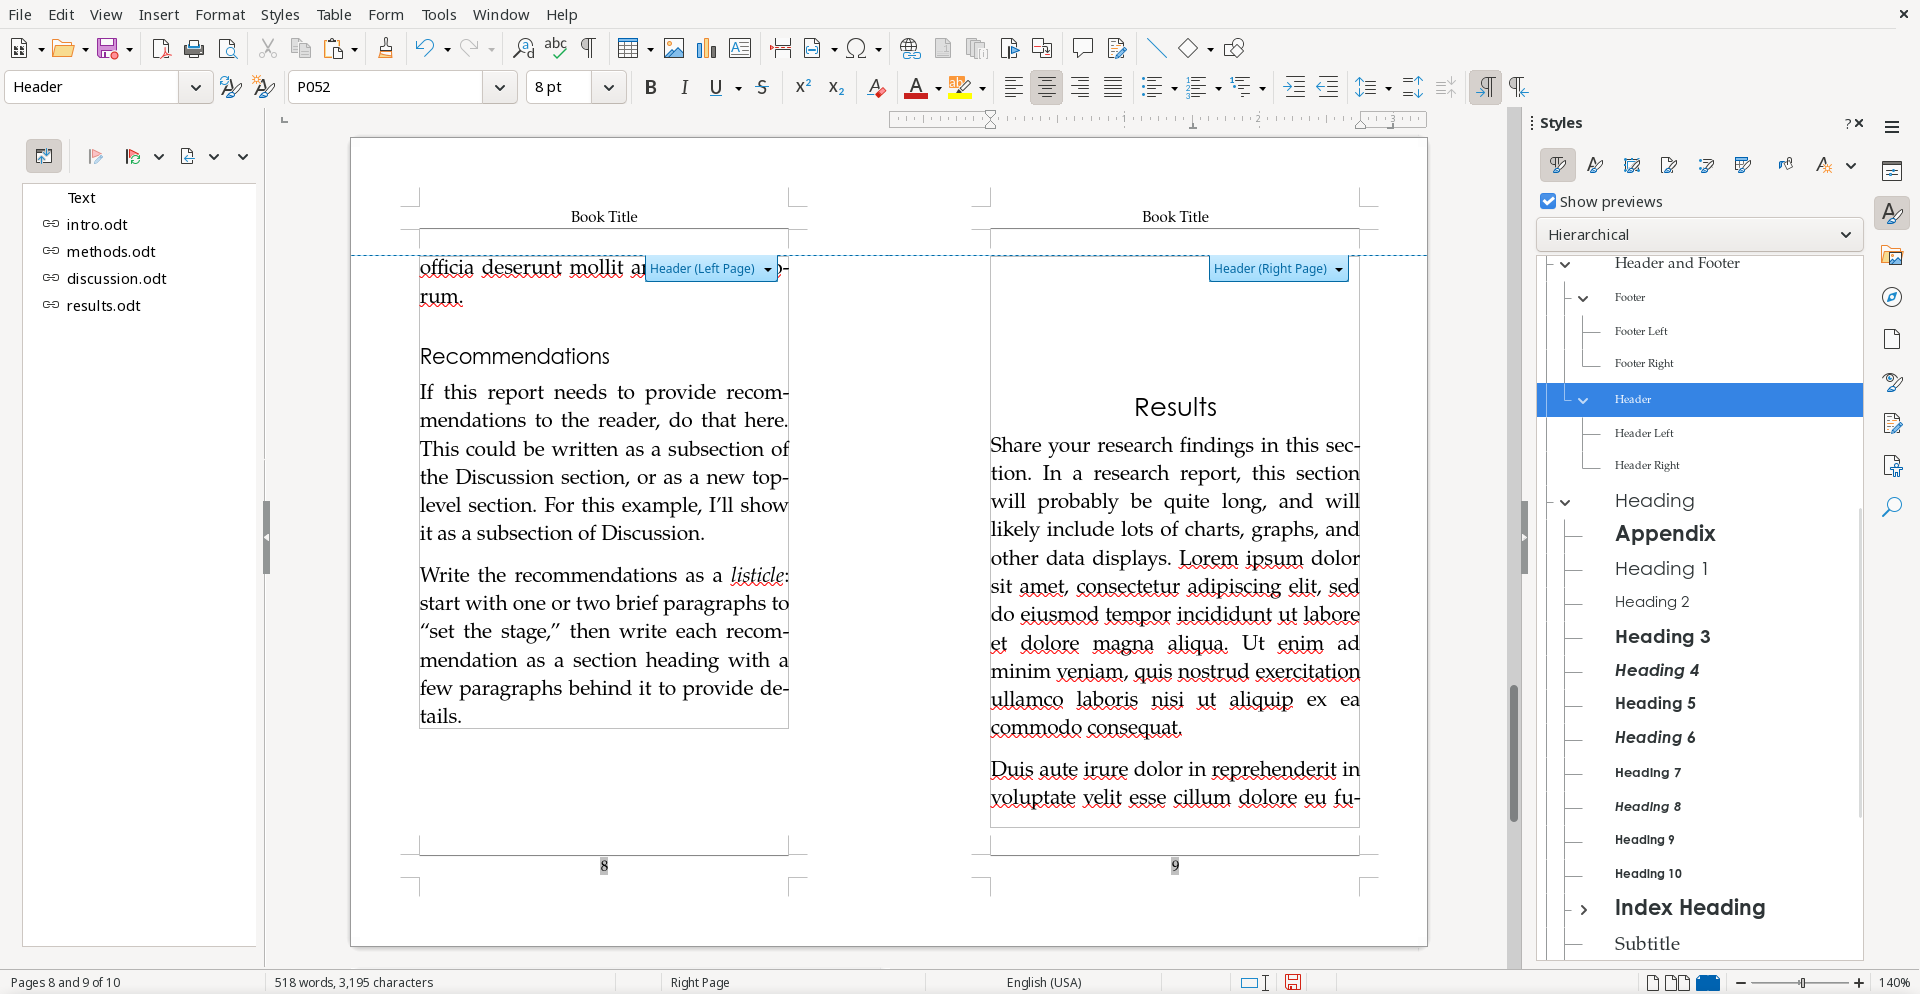This screenshot has width=1920, height=994.
Task: Click the font size input field
Action: click(x=560, y=87)
